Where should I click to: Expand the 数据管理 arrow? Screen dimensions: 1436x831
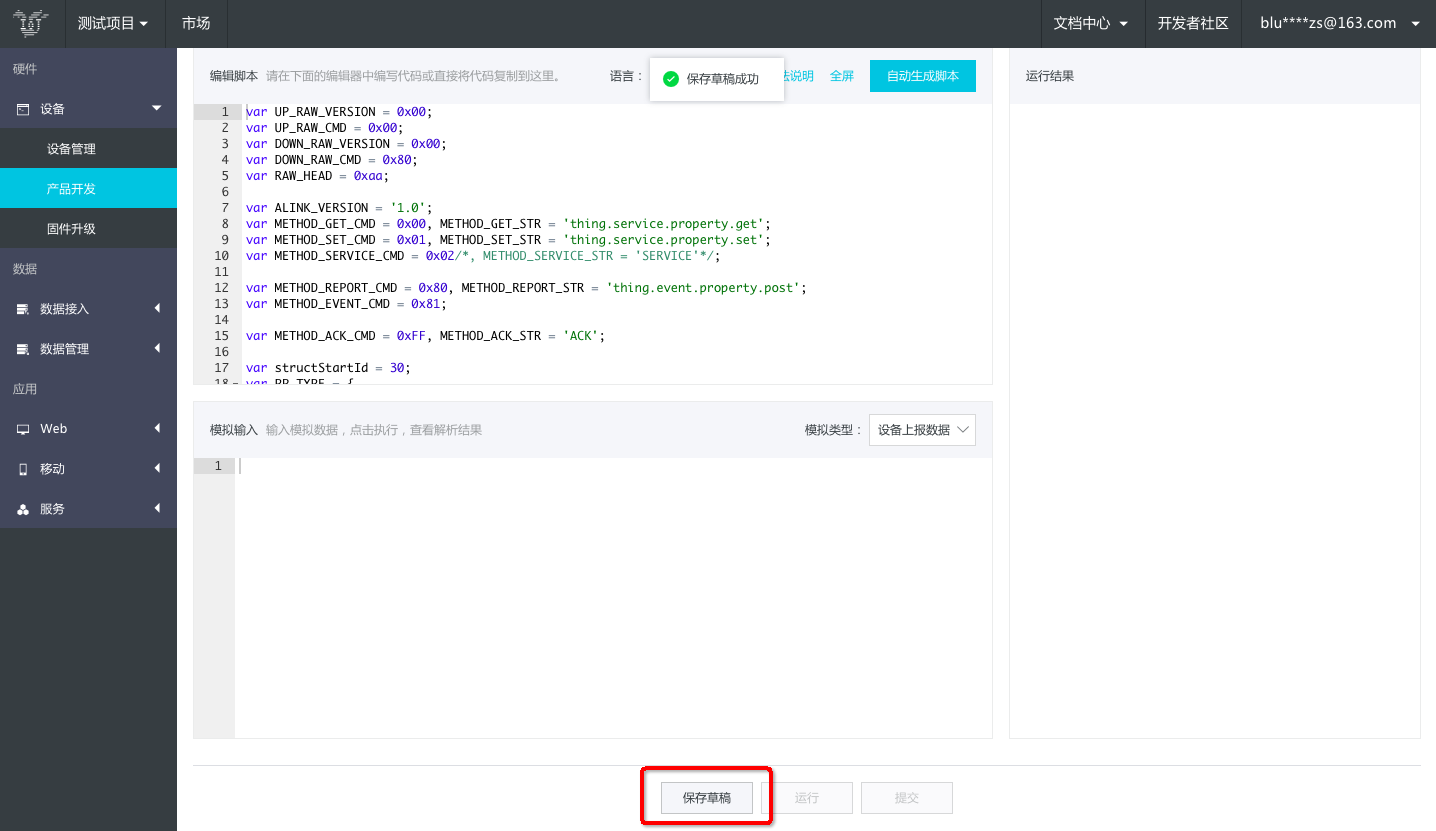tap(157, 348)
